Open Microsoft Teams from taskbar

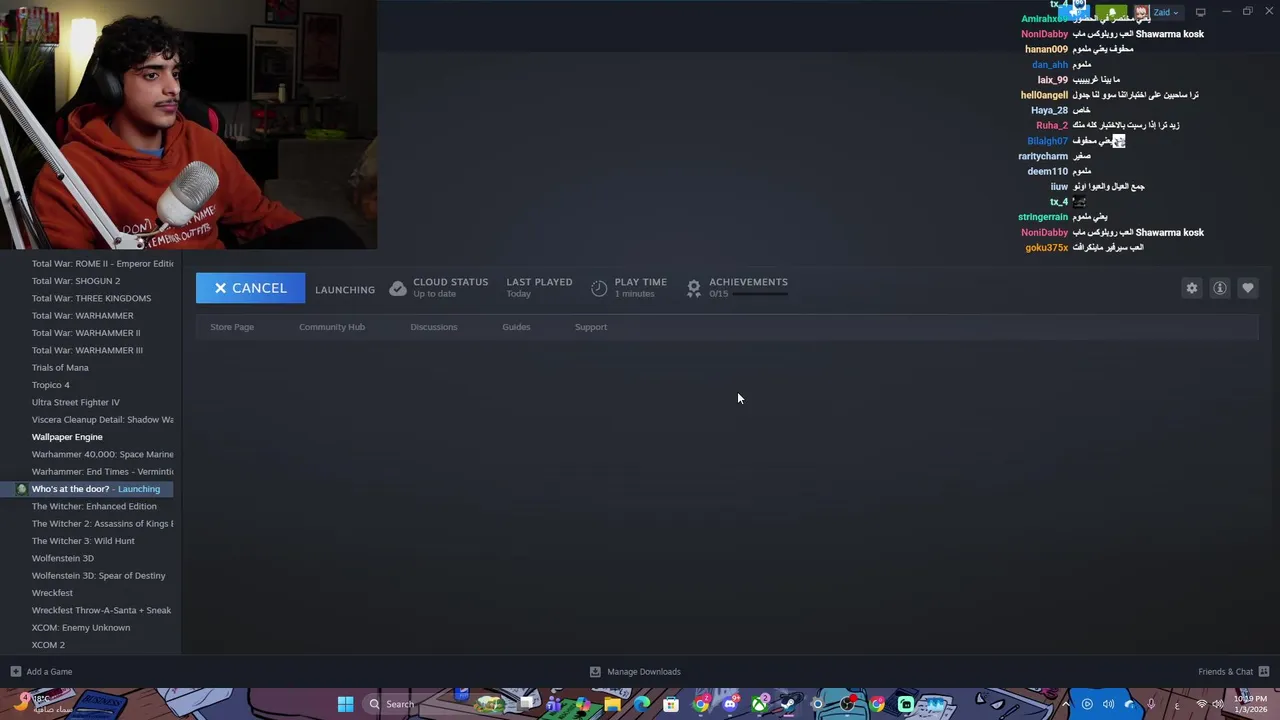553,704
